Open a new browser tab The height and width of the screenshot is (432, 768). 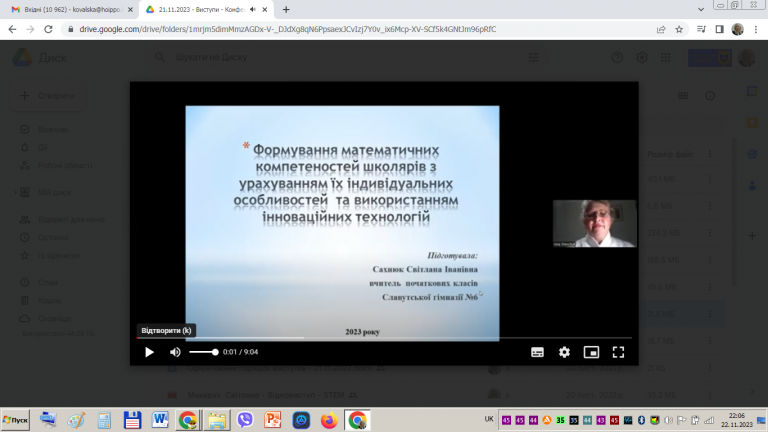pyautogui.click(x=286, y=9)
